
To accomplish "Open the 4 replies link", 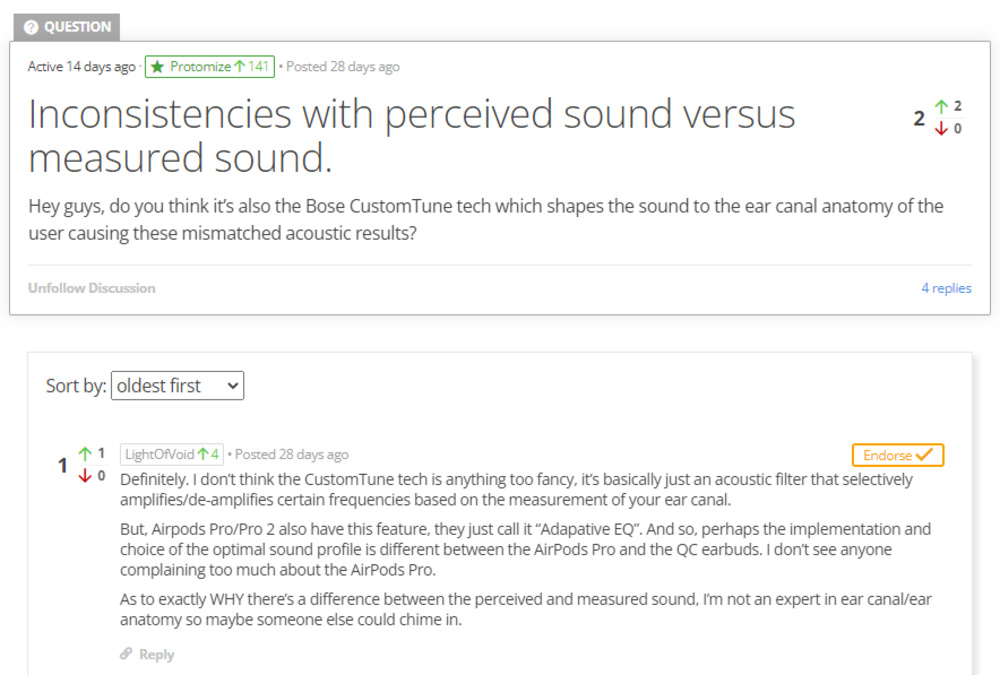I will point(946,288).
